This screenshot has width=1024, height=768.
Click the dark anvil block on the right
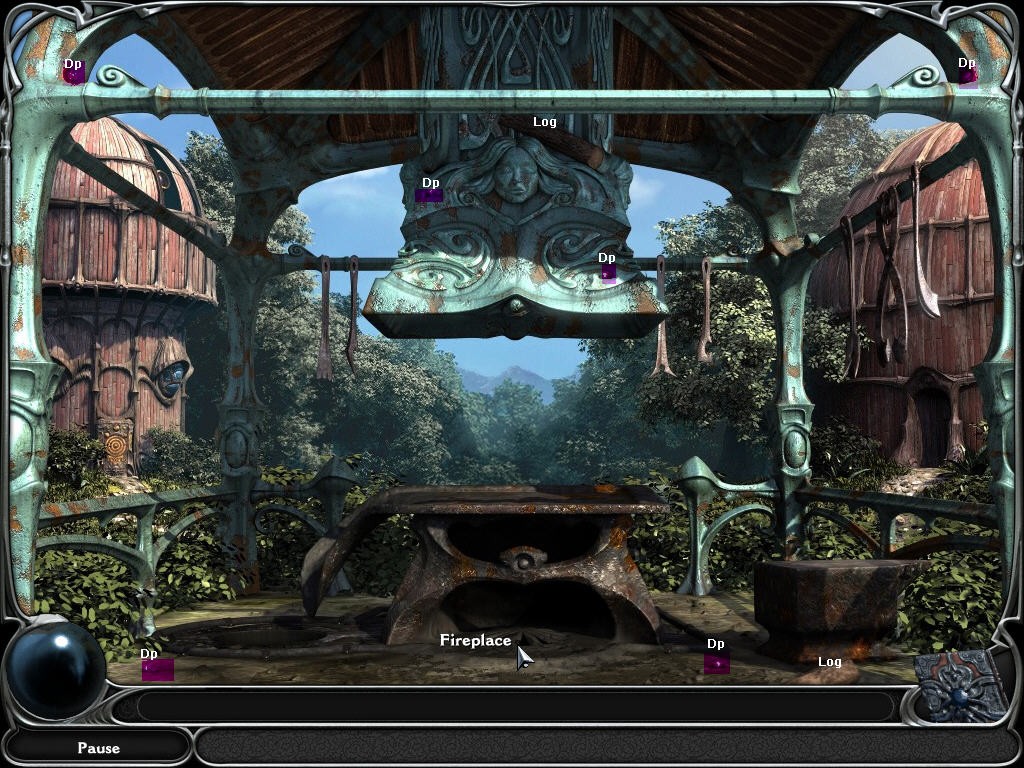830,600
